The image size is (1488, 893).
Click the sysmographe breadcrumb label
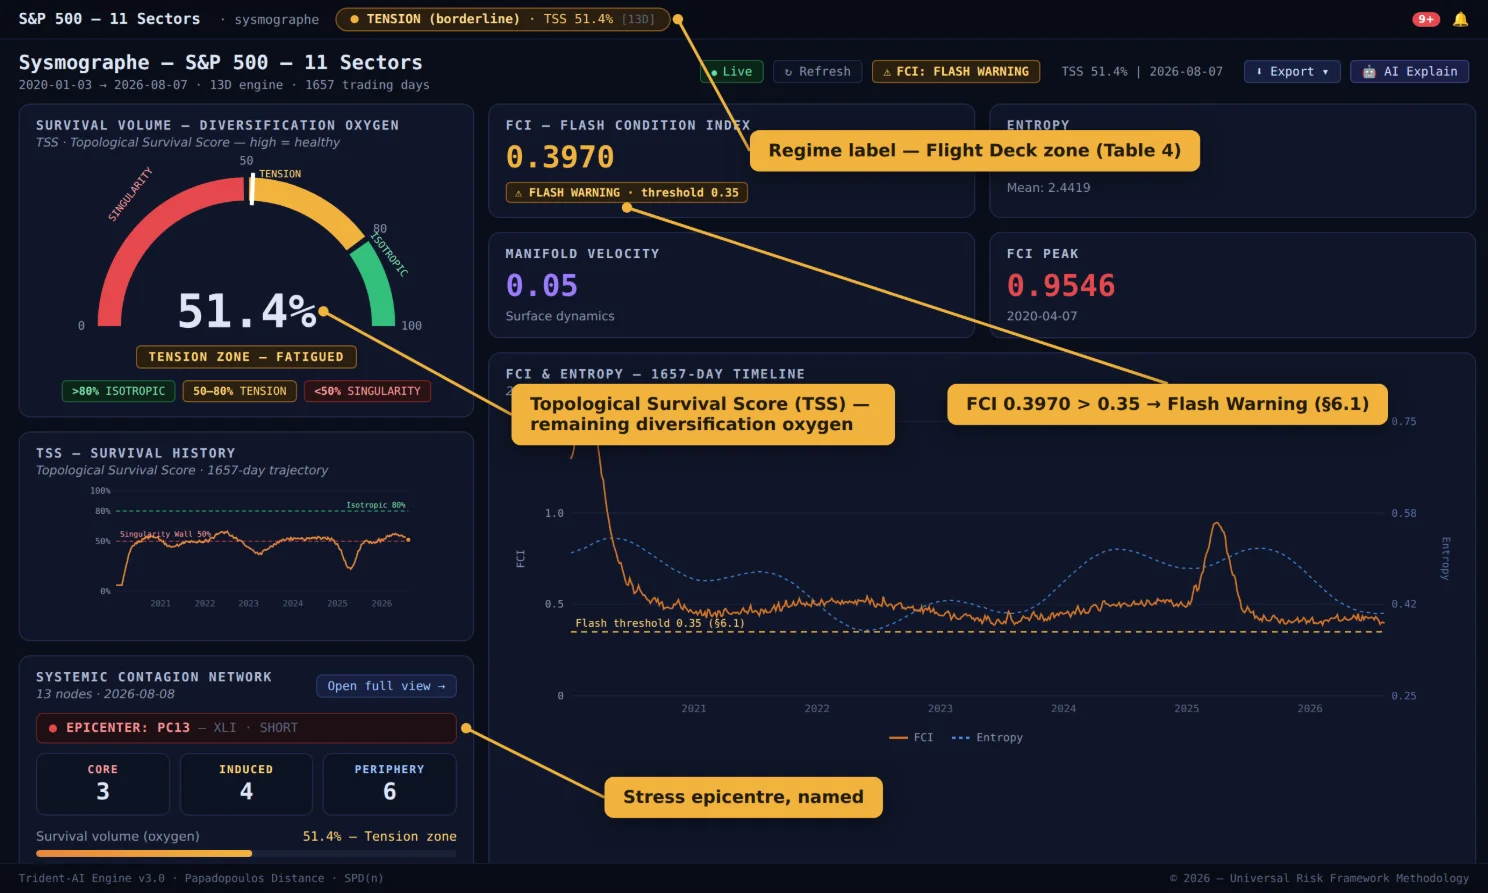pyautogui.click(x=277, y=20)
